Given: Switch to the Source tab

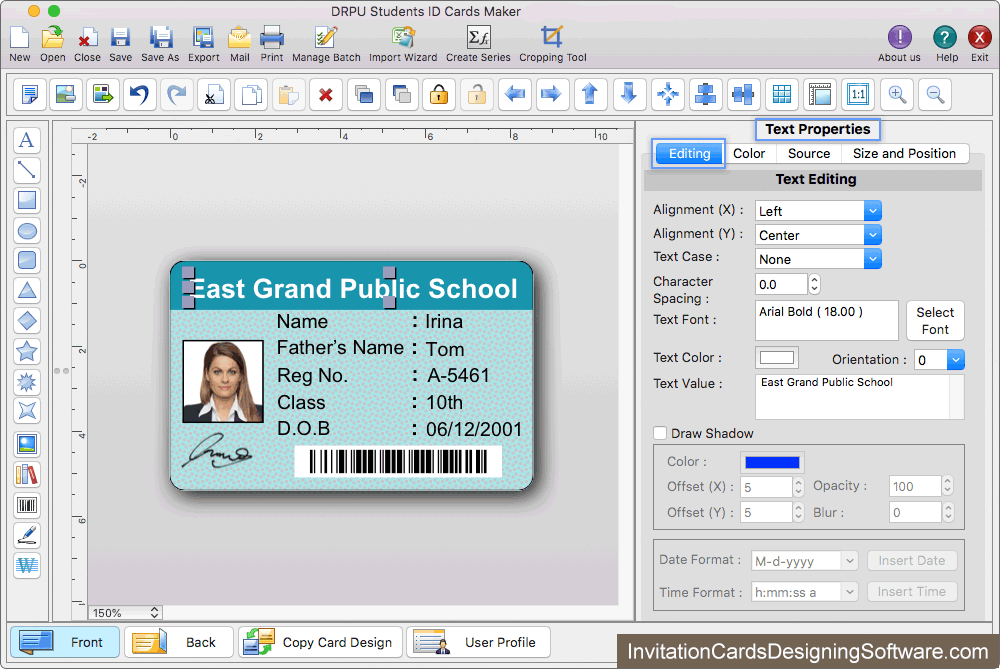Looking at the screenshot, I should click(x=809, y=154).
